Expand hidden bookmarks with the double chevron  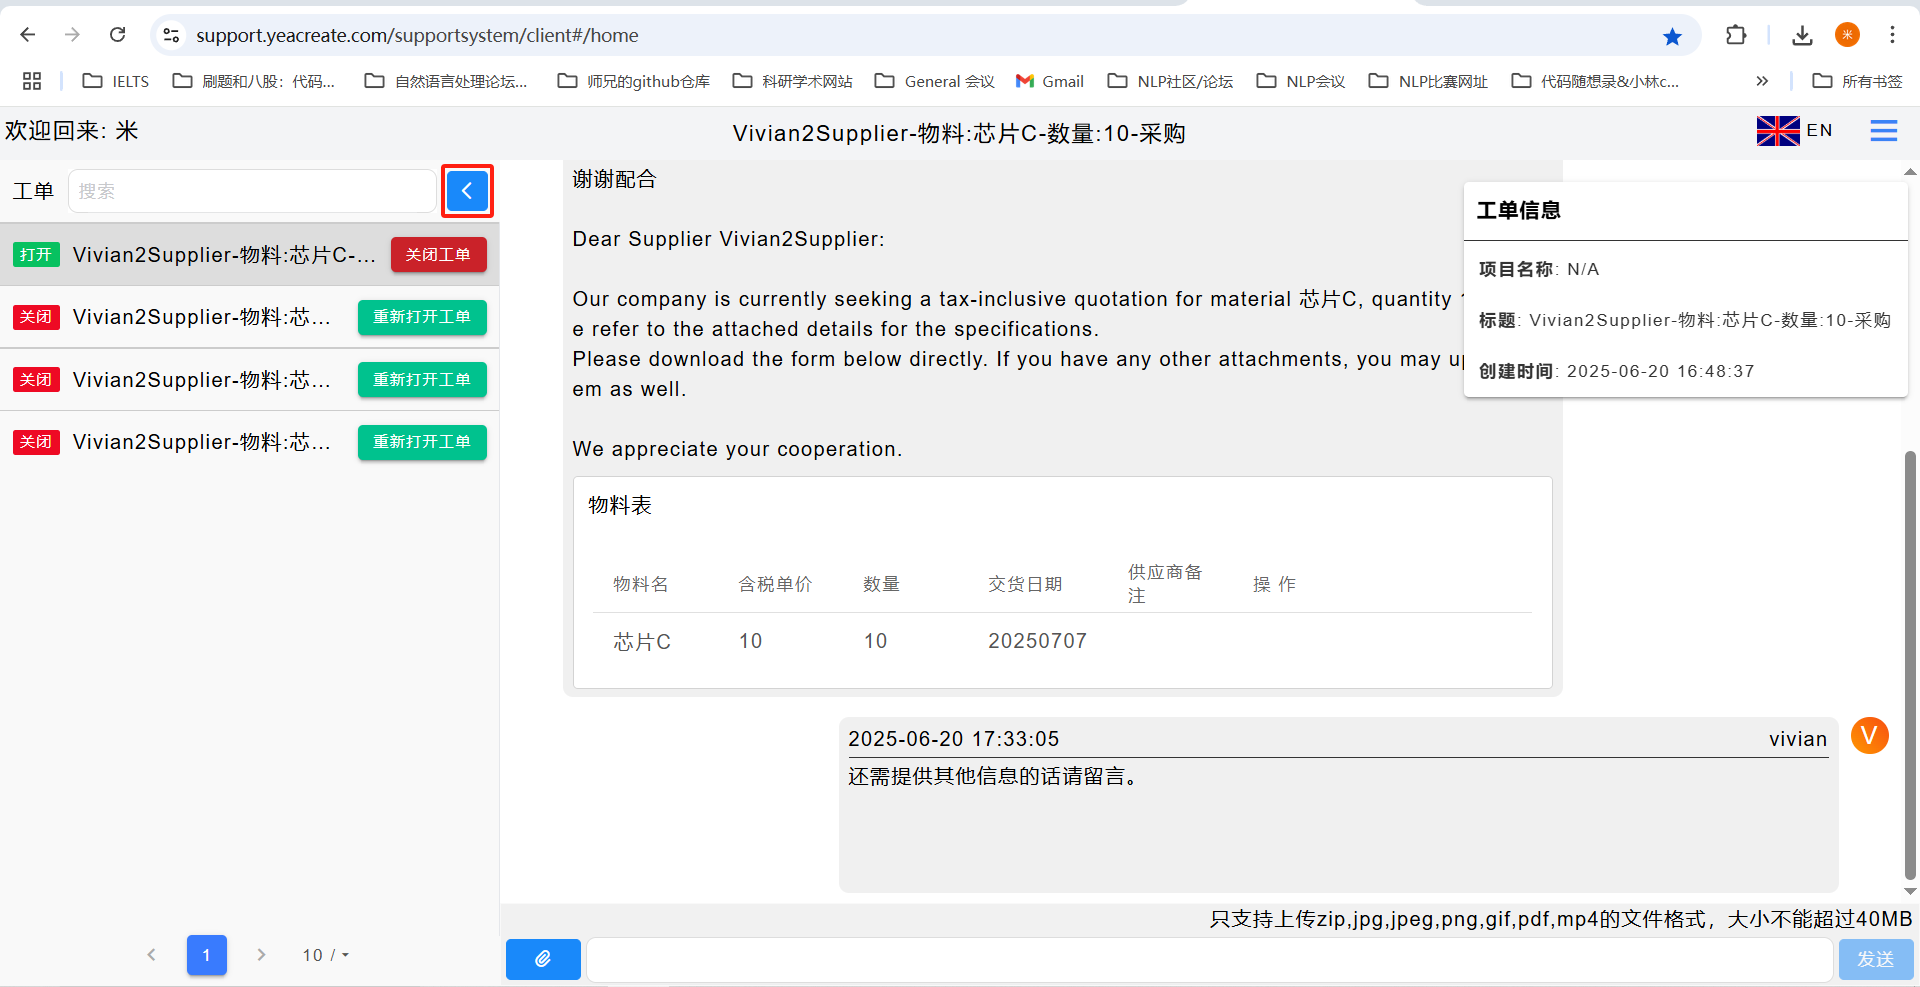point(1762,81)
